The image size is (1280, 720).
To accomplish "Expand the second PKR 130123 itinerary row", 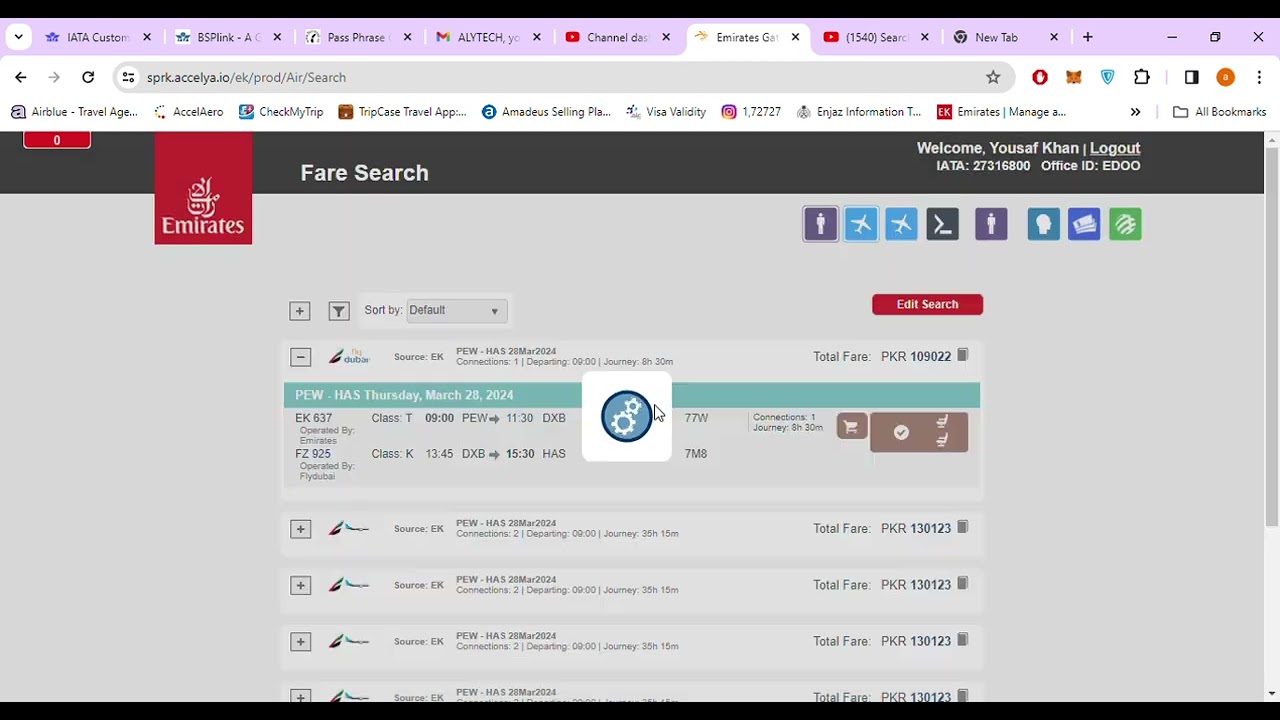I will (300, 585).
